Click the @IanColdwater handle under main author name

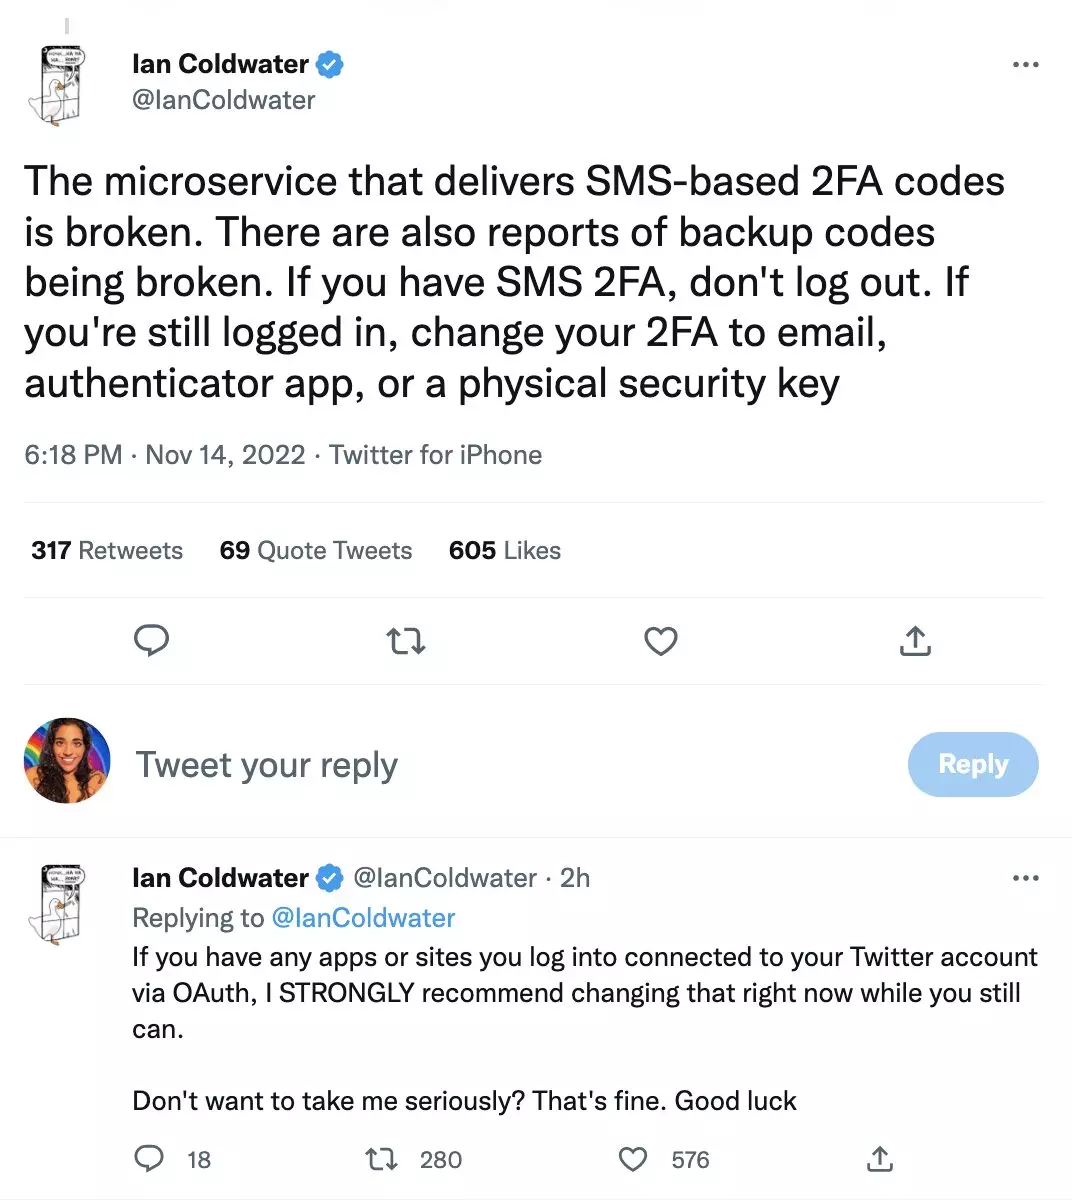tap(224, 100)
